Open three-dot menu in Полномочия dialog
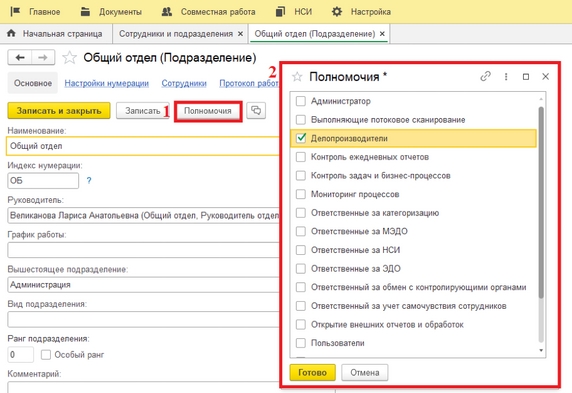This screenshot has height=393, width=572. [506, 77]
